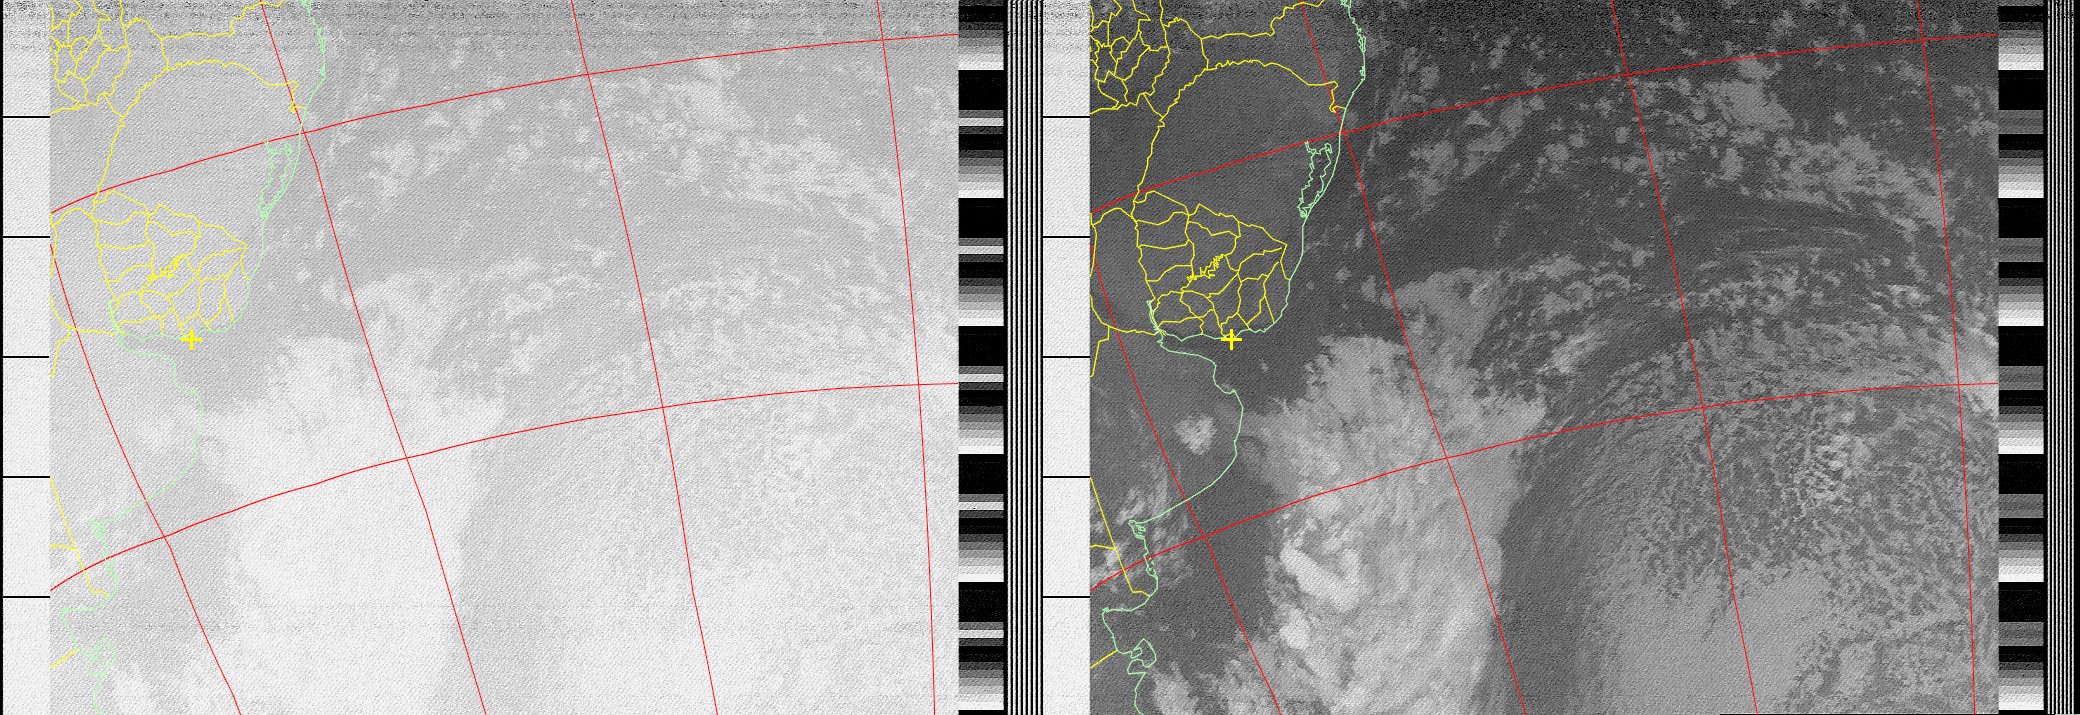Viewport: 2080px width, 715px height.
Task: Click the right image's grayscale telemetry wedge strip
Action: pos(2021,360)
